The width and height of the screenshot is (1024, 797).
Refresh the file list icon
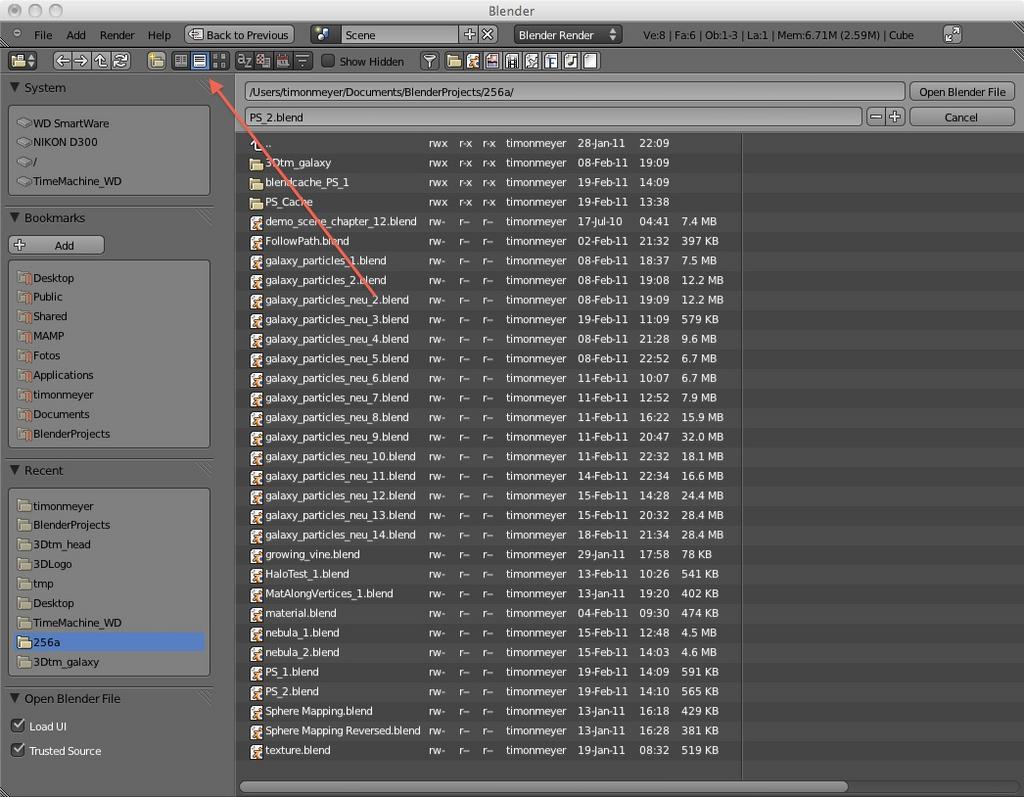coord(120,61)
